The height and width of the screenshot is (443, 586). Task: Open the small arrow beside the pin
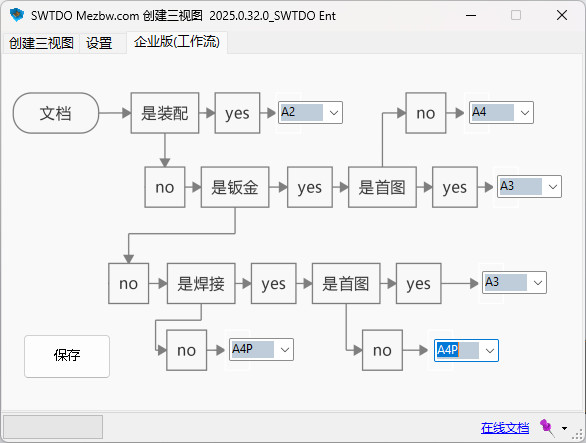pyautogui.click(x=564, y=428)
